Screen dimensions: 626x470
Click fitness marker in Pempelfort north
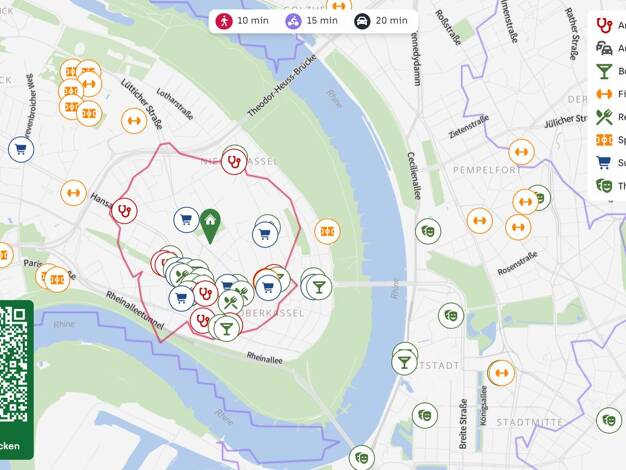(x=521, y=152)
